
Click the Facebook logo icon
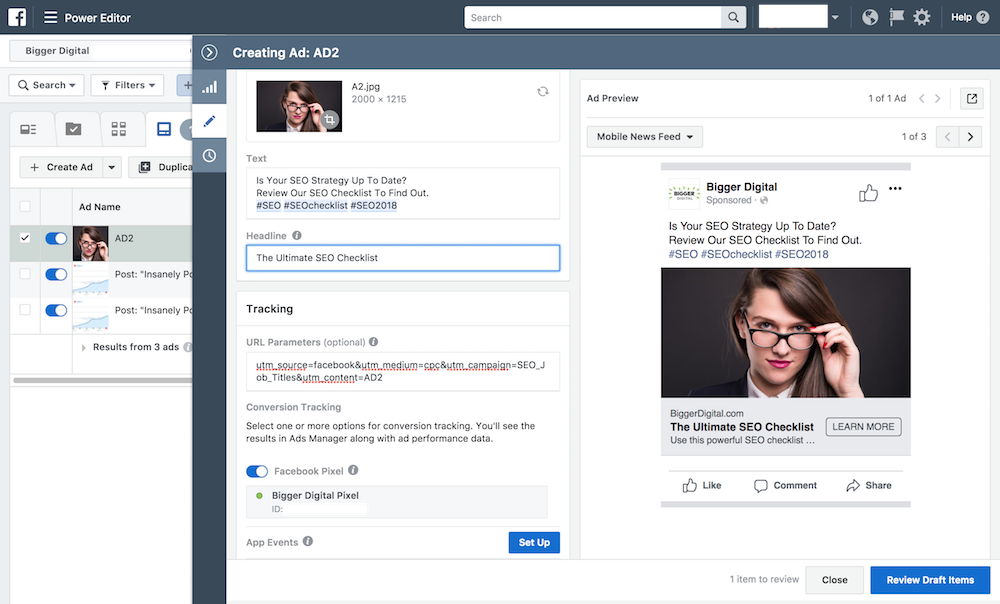pyautogui.click(x=17, y=17)
